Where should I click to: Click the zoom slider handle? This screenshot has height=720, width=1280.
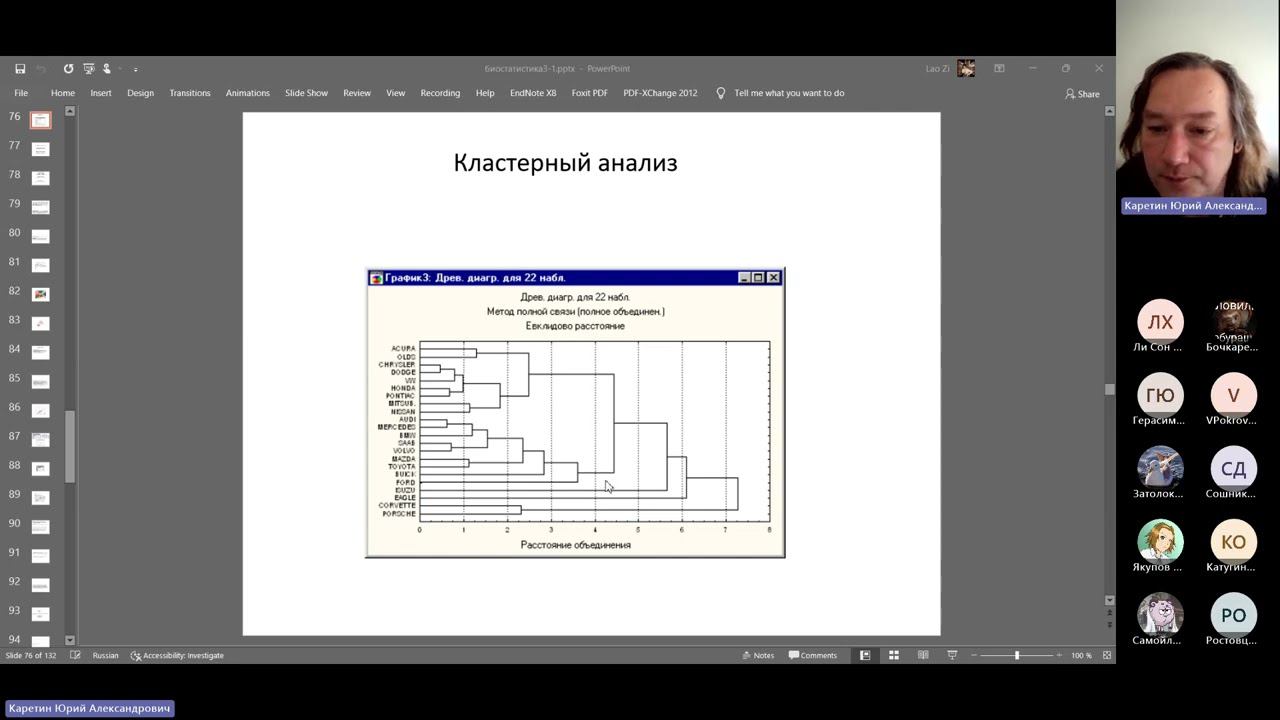[1017, 656]
